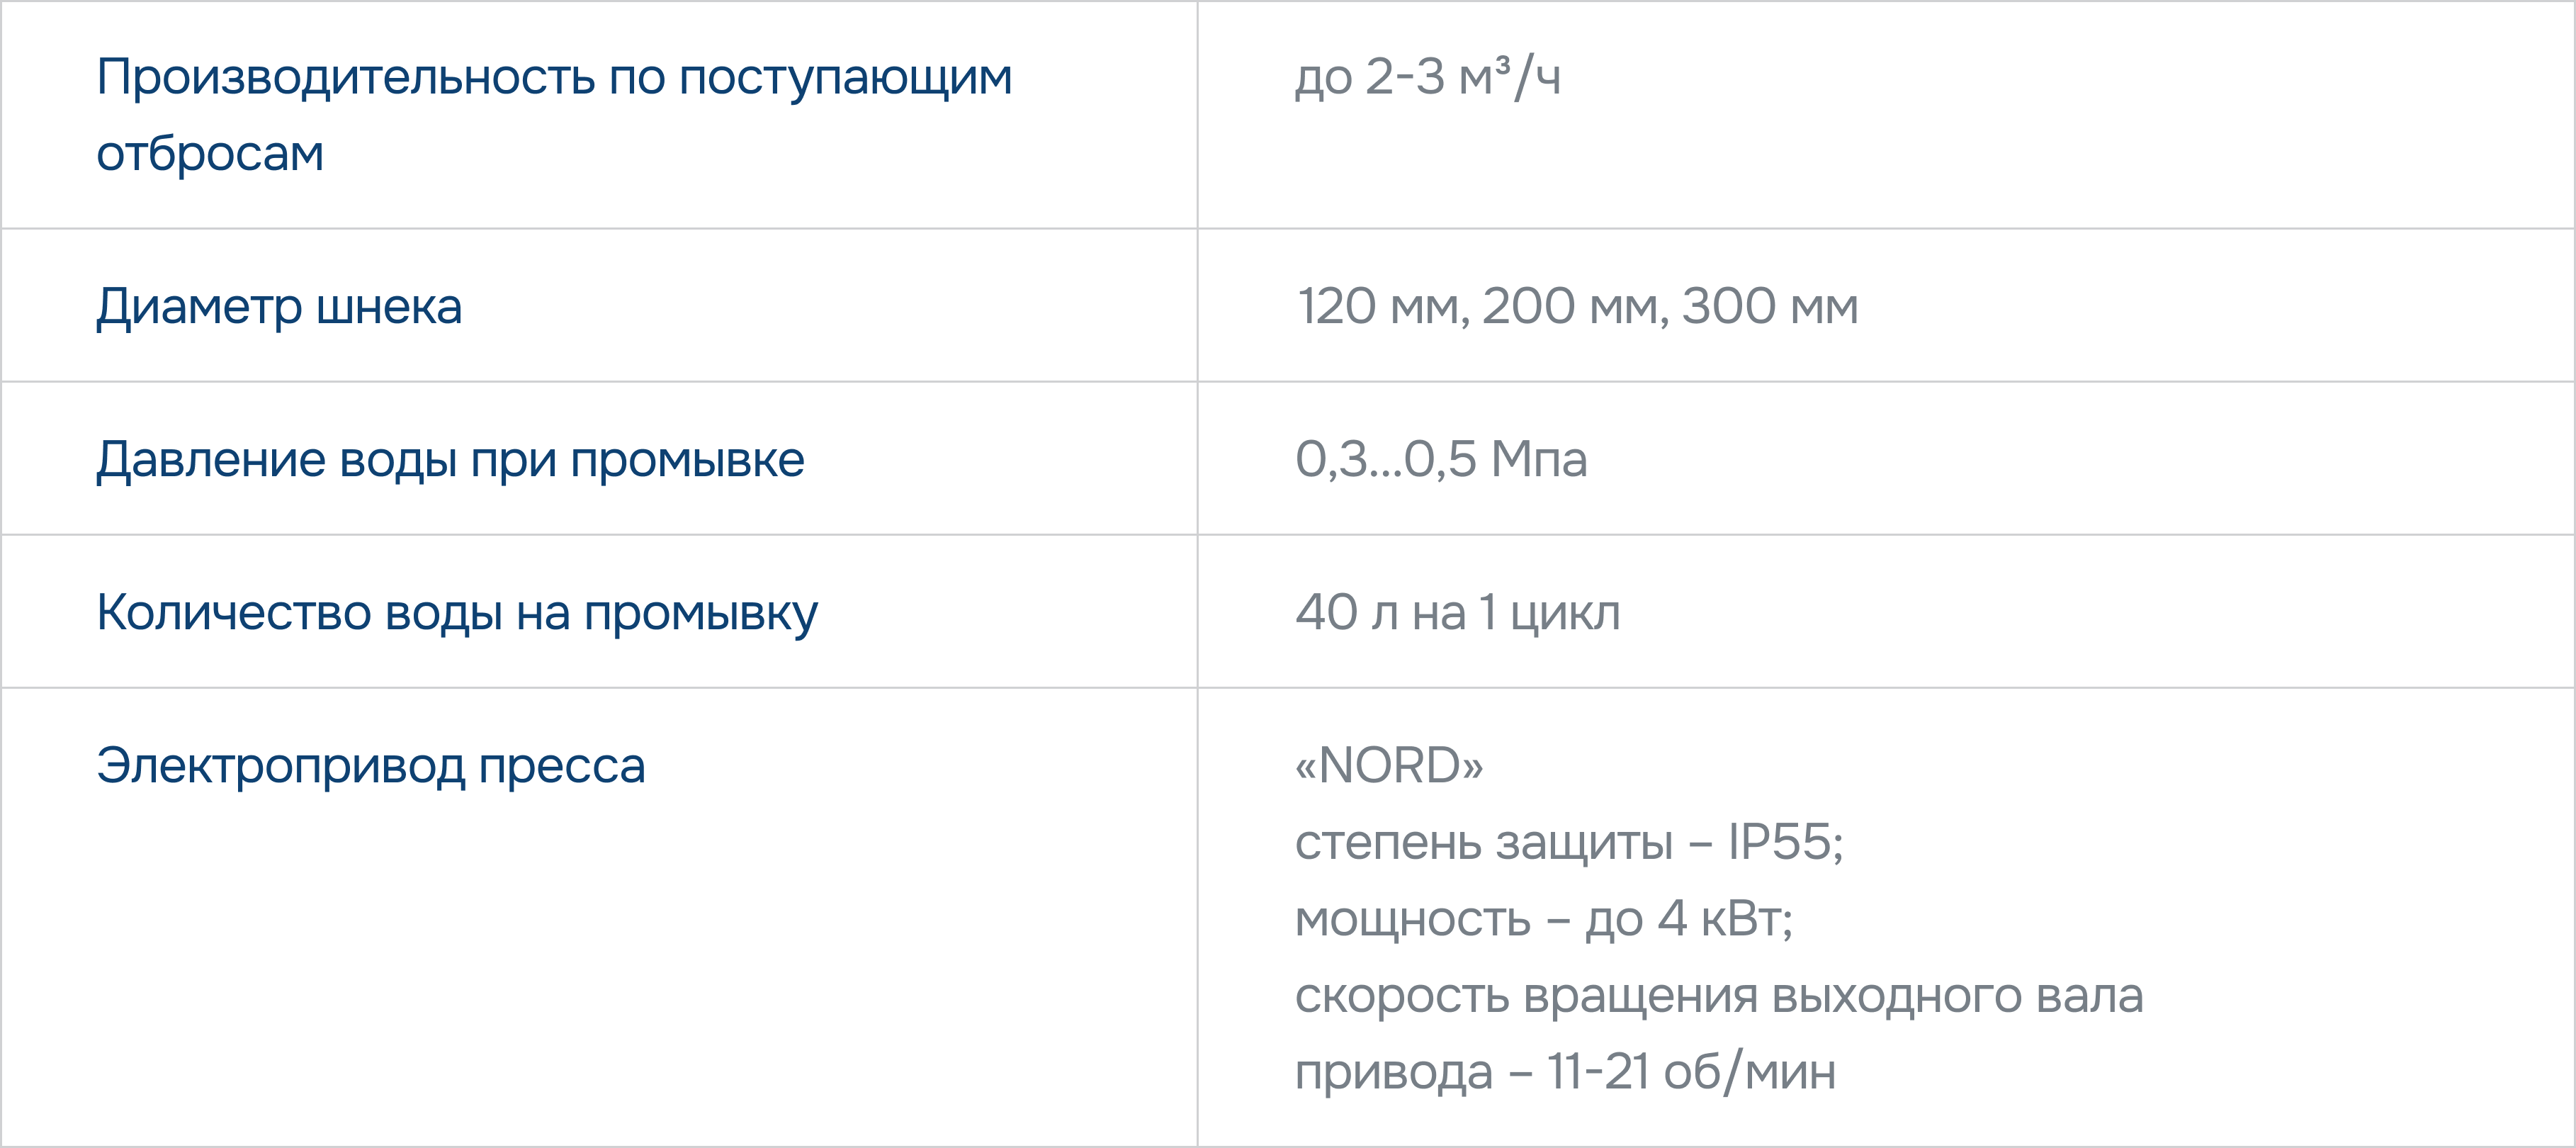Click '300 мм' in the diameter values
This screenshot has height=1148, width=2576.
coord(1770,306)
